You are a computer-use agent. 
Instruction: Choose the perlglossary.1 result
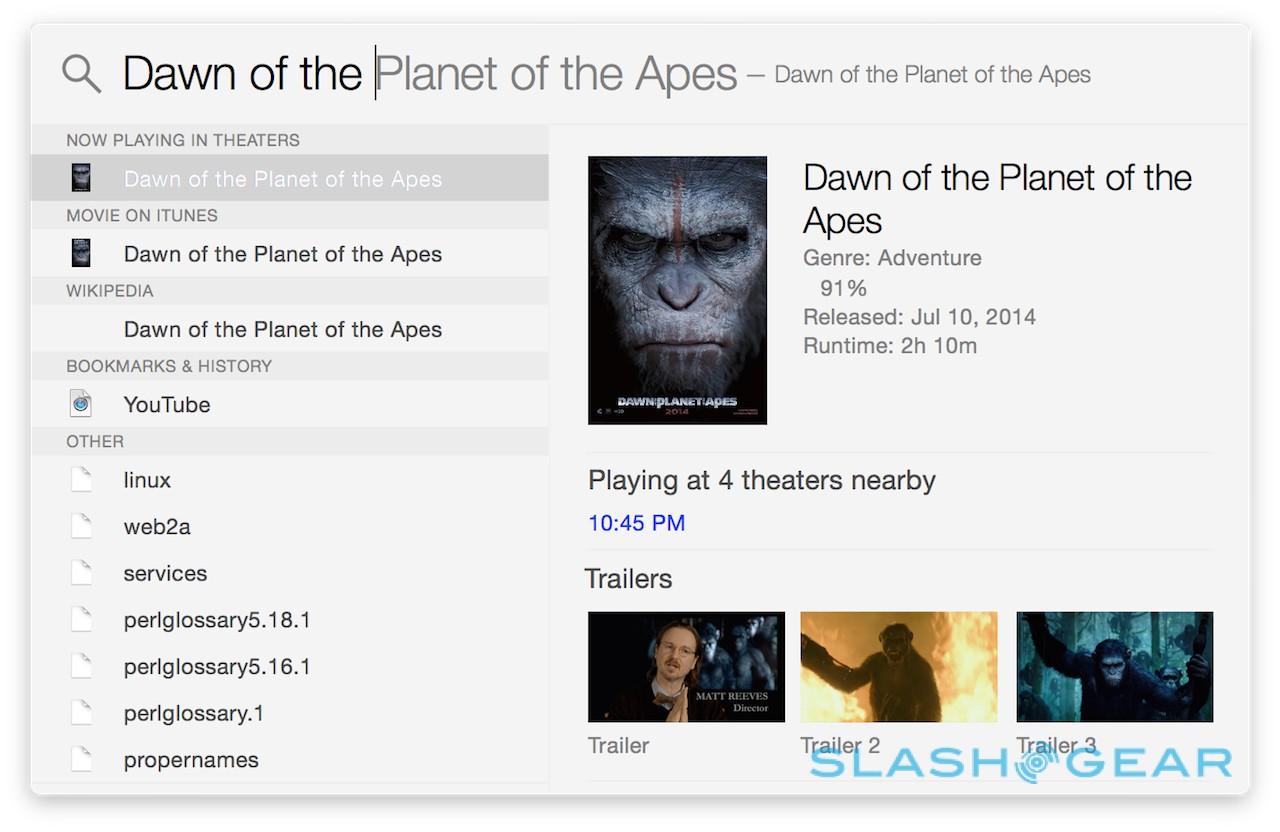pos(194,713)
